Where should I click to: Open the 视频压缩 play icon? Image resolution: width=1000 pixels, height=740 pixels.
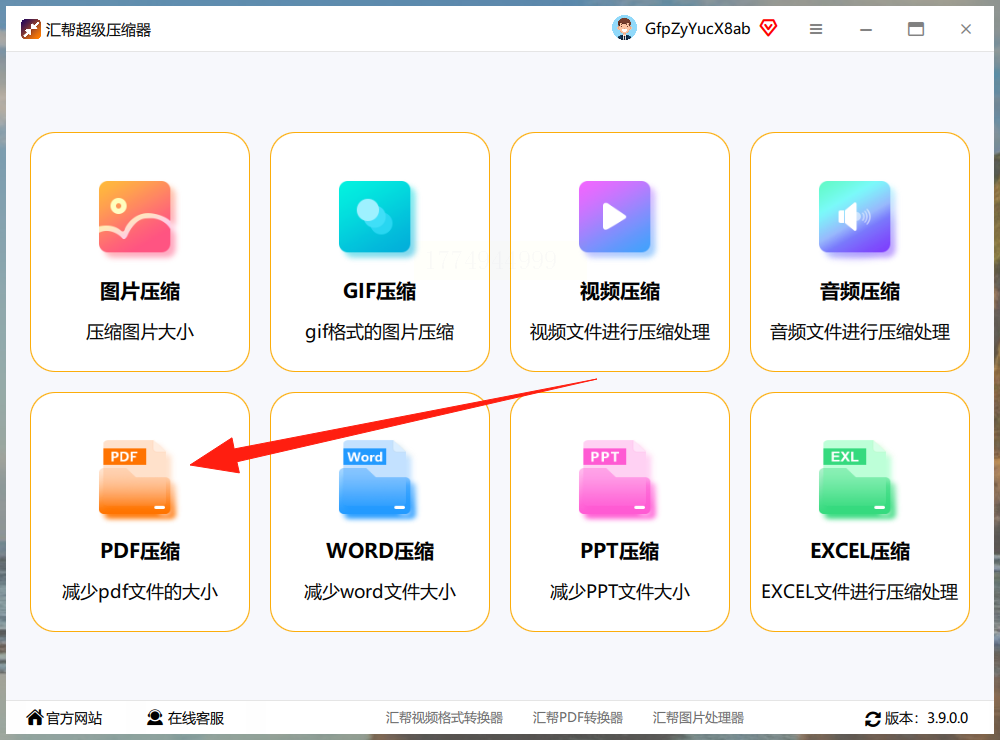click(x=615, y=217)
